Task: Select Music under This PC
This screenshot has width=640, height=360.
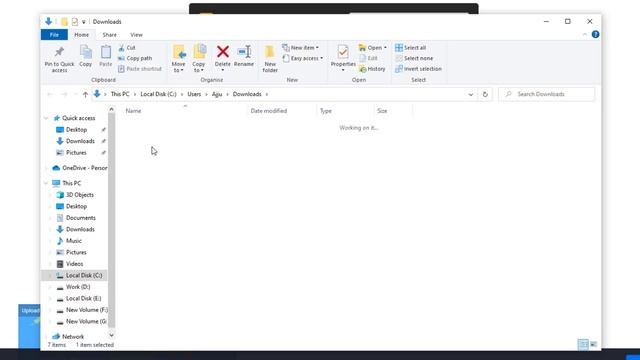Action: coord(73,241)
